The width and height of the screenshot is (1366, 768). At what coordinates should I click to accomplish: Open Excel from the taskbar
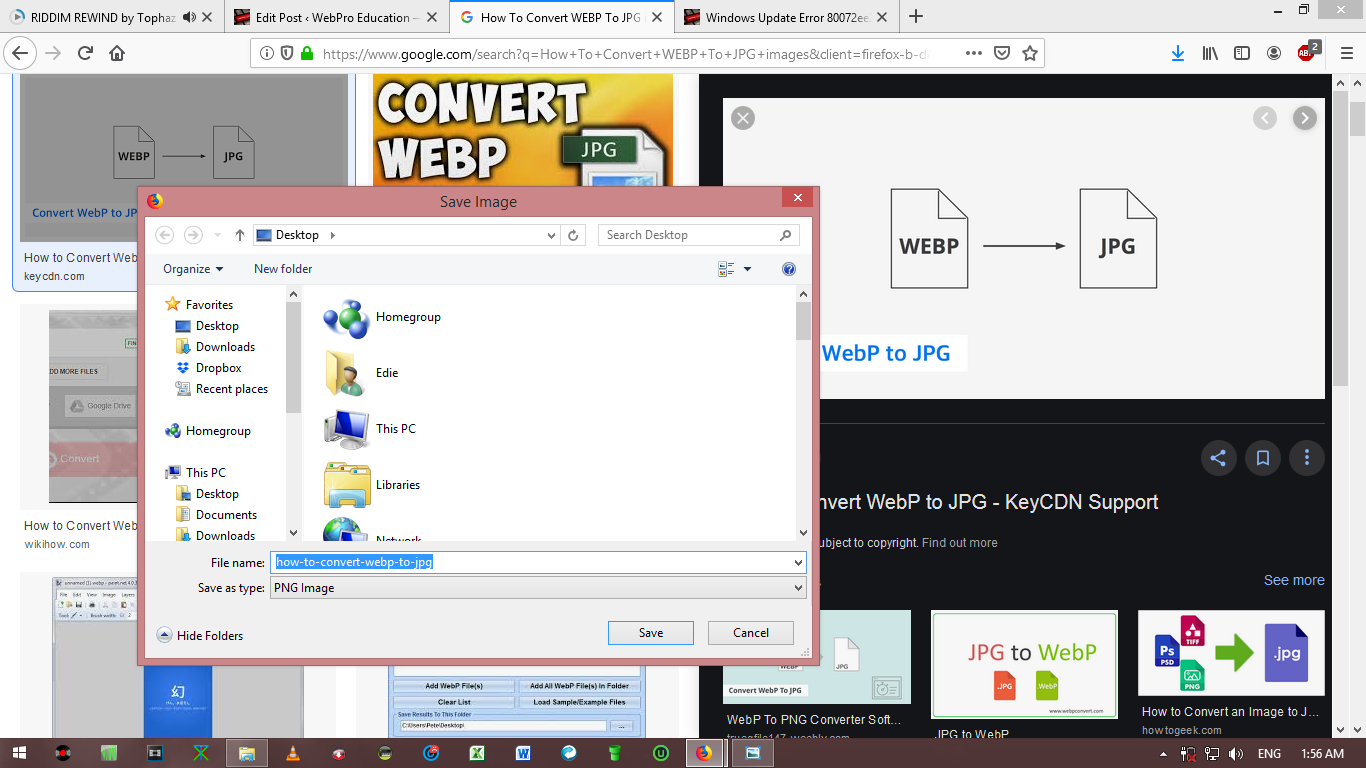tap(478, 753)
